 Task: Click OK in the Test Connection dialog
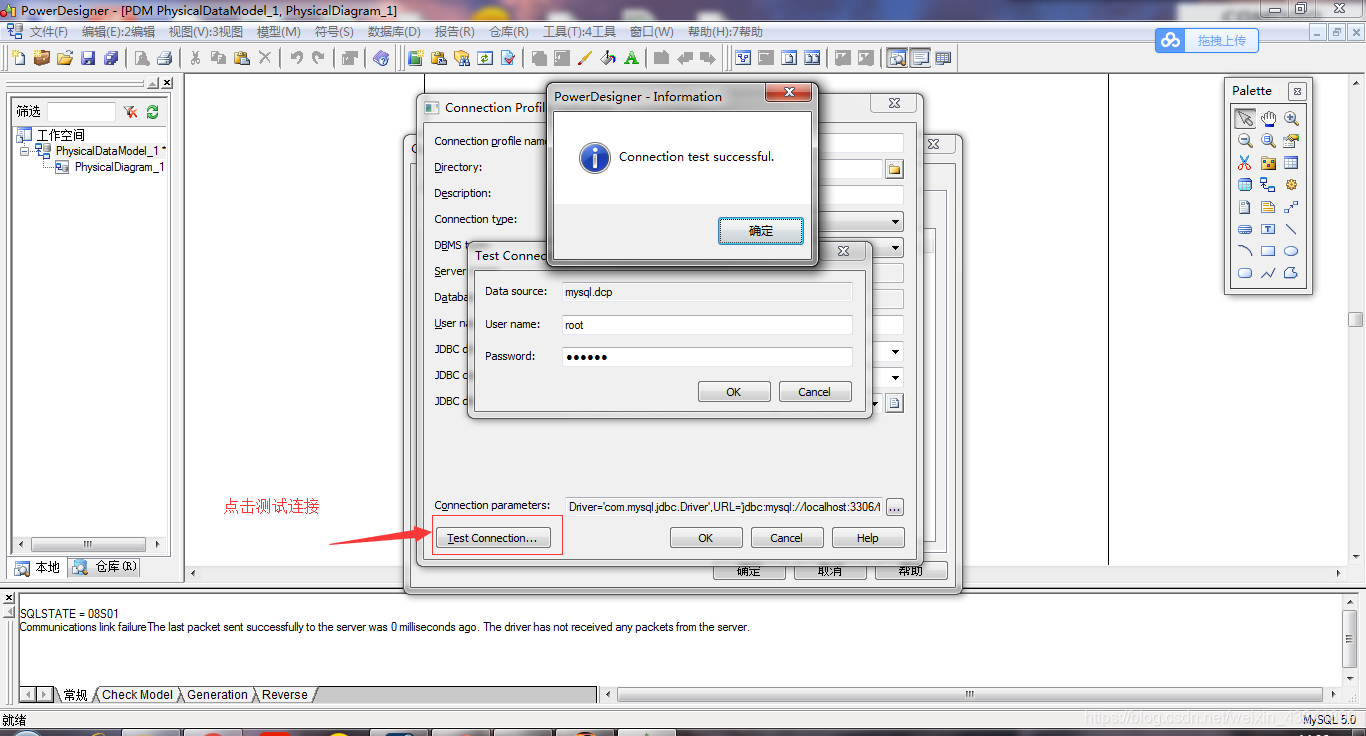[734, 392]
